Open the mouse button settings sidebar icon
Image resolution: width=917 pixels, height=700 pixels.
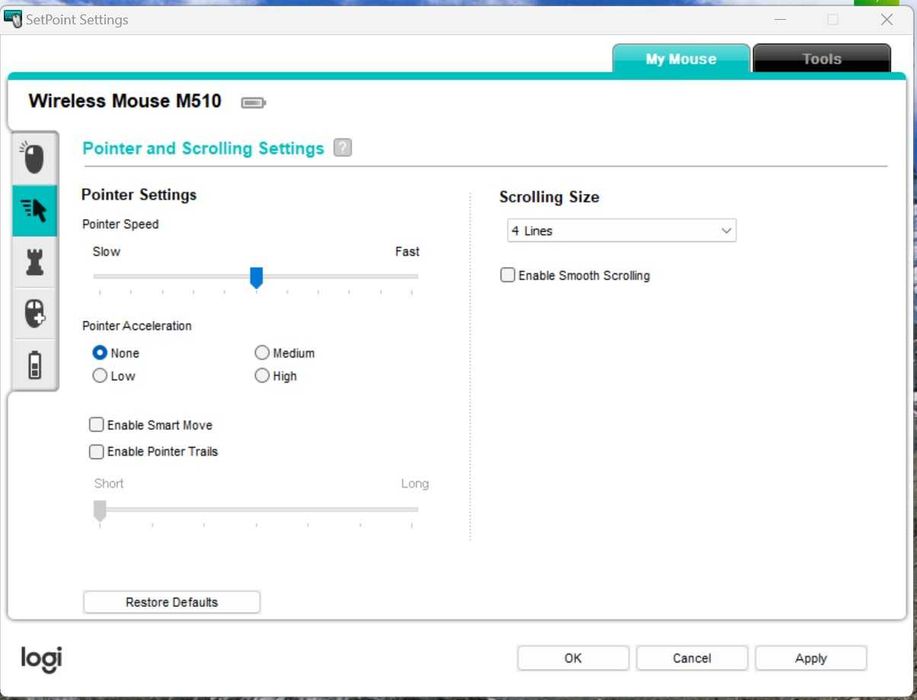coord(34,158)
